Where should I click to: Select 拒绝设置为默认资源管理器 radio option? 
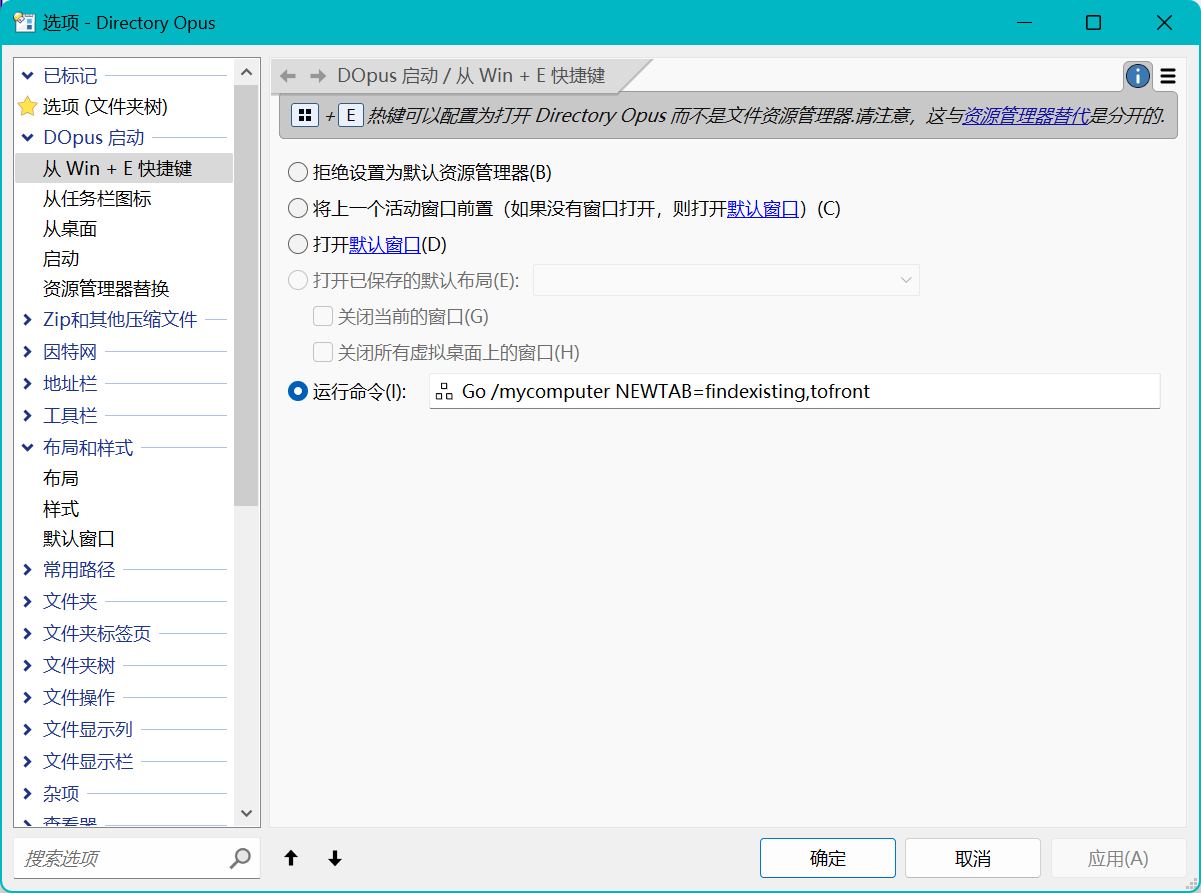coord(298,172)
